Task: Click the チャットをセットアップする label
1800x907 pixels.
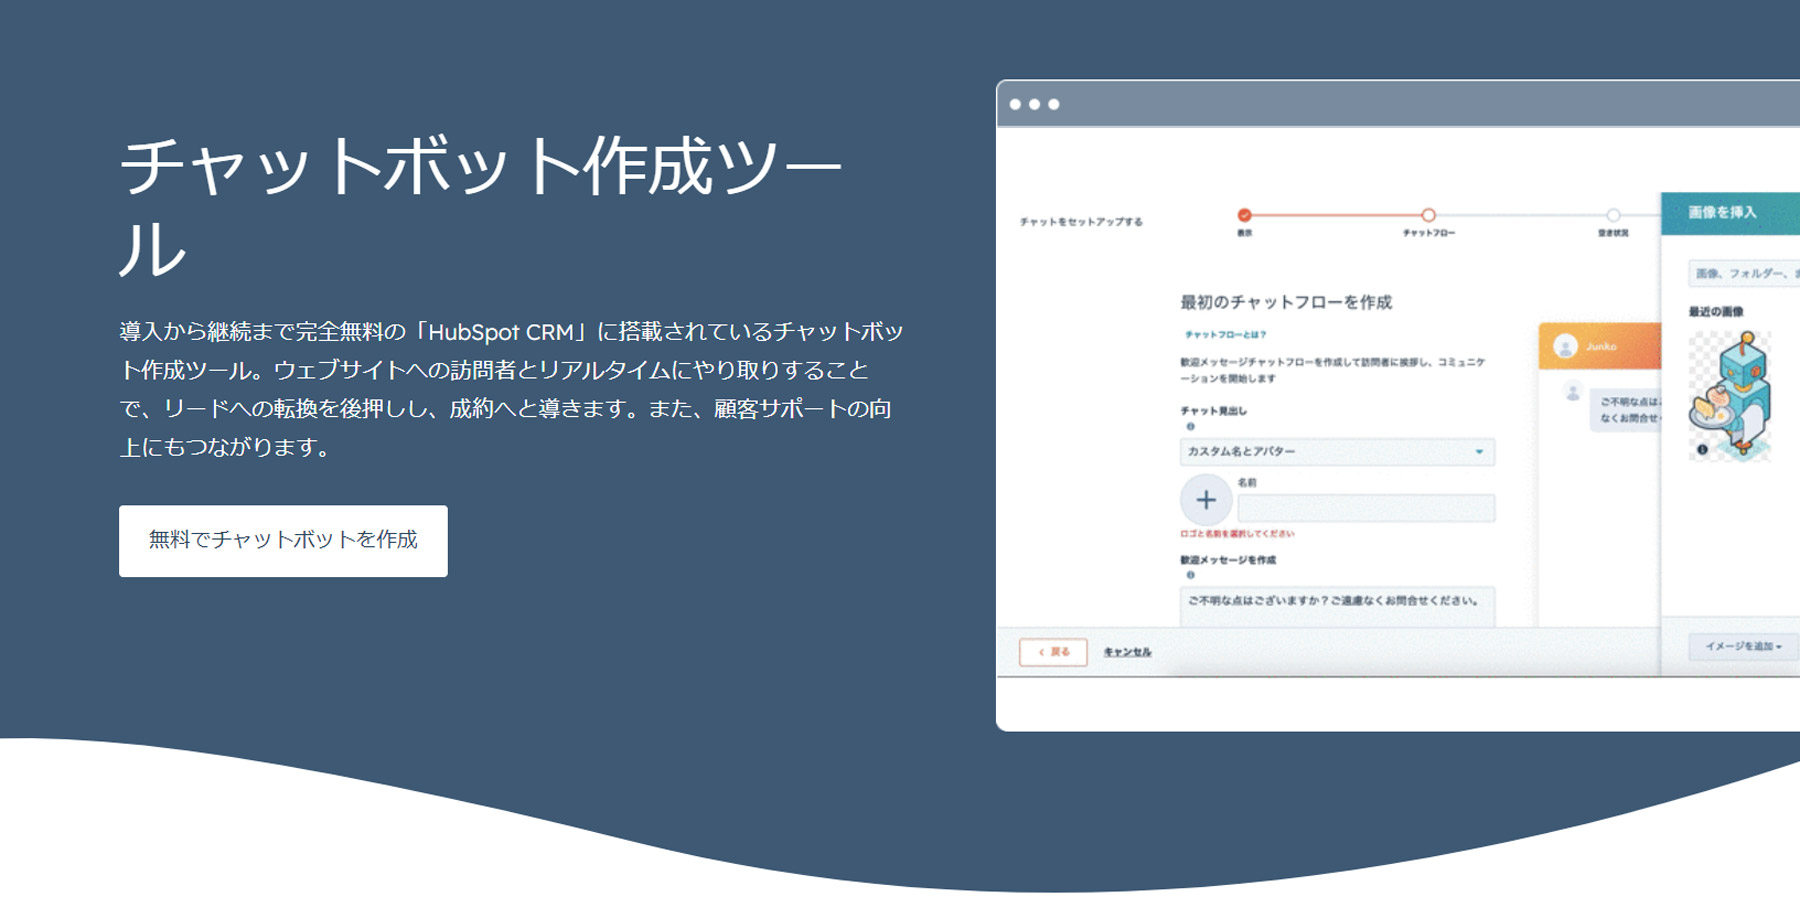Action: pyautogui.click(x=1081, y=222)
